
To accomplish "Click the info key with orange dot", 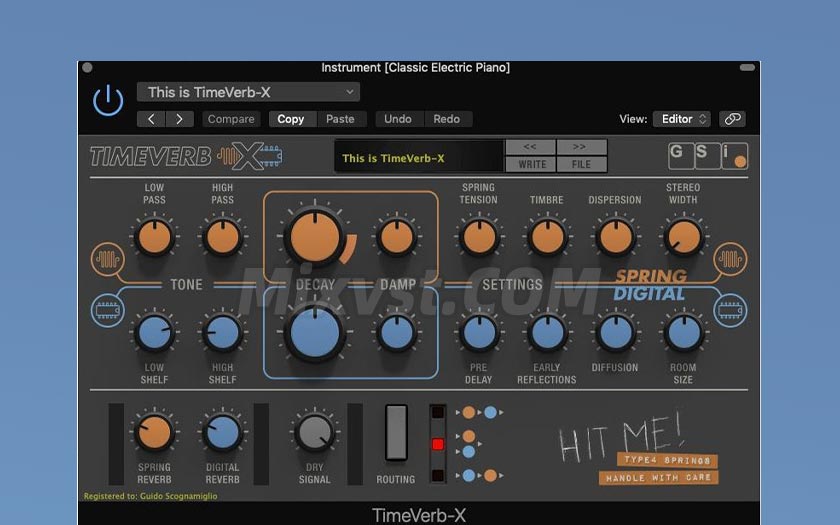I will (x=734, y=156).
